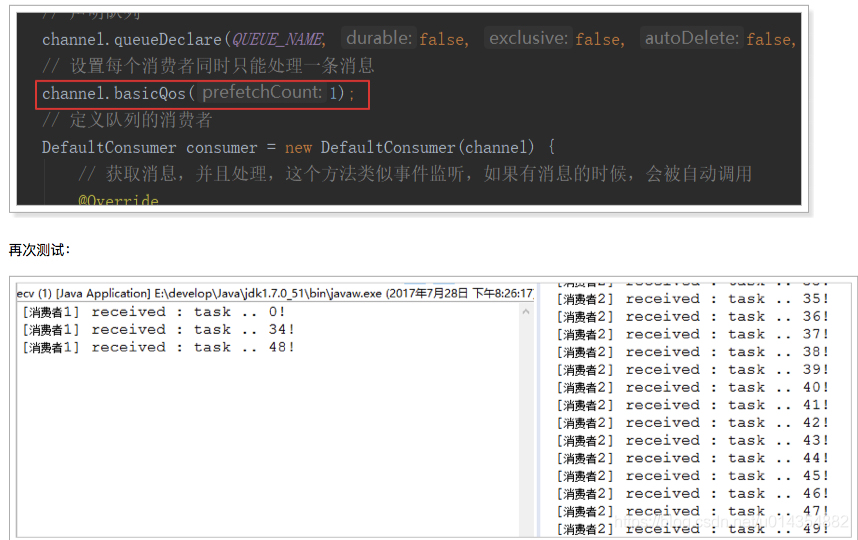The width and height of the screenshot is (858, 540).
Task: Click the 消费者2 received task 45 line
Action: point(693,475)
